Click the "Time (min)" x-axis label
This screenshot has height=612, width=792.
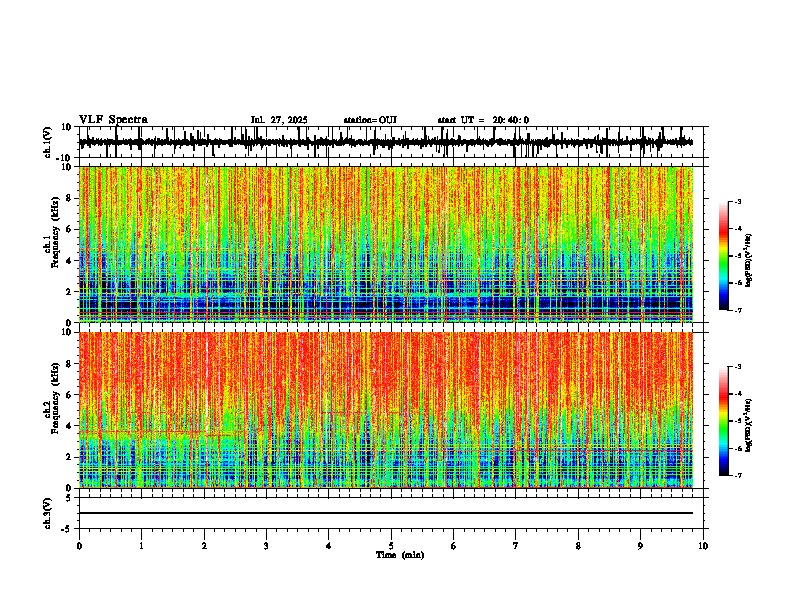[x=400, y=555]
